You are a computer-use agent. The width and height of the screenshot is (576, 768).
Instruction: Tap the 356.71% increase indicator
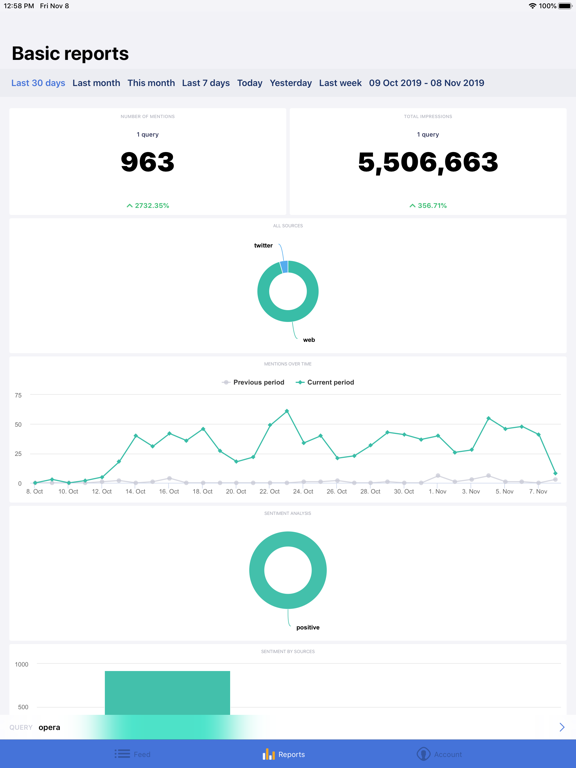(428, 206)
